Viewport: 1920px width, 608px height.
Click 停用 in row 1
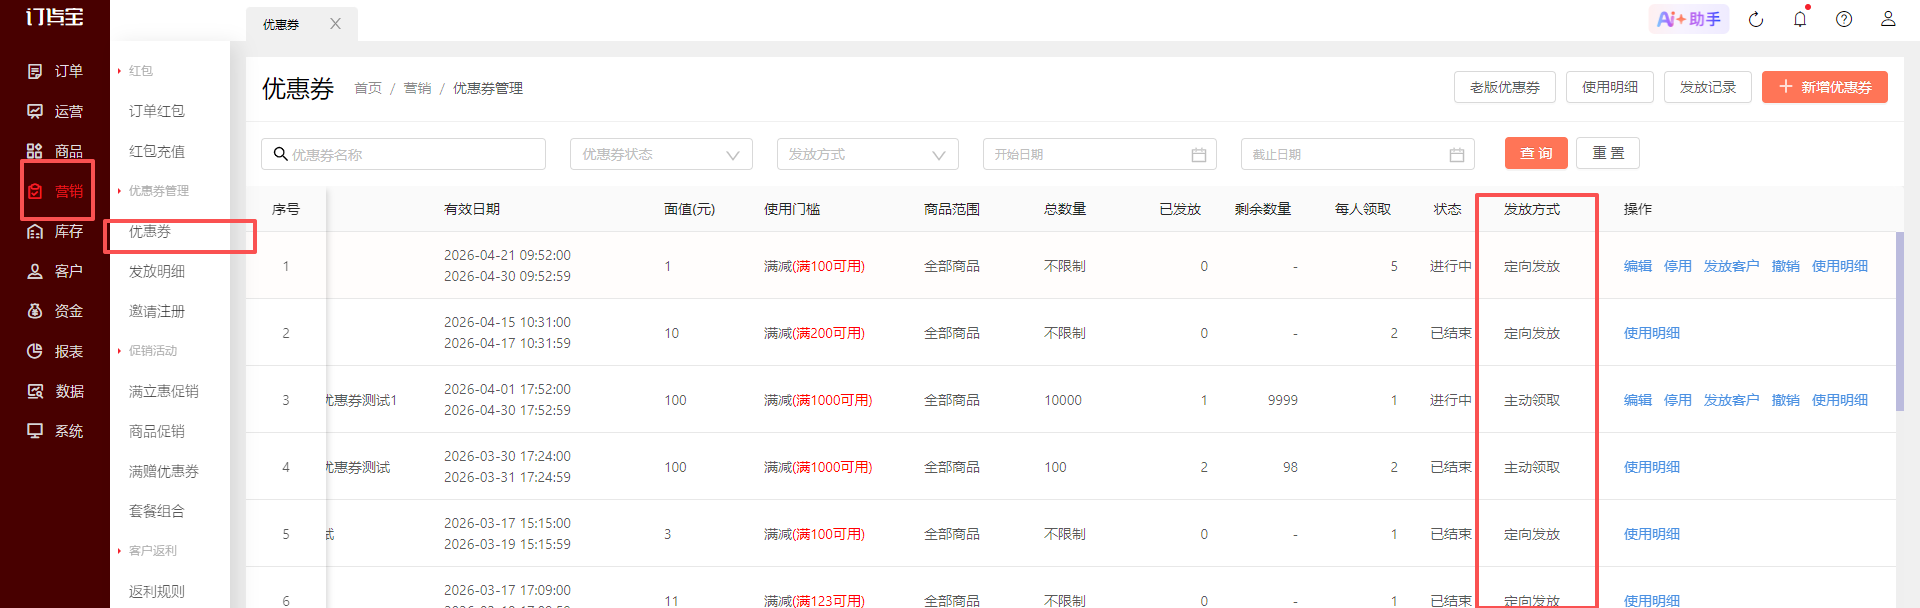[1678, 266]
